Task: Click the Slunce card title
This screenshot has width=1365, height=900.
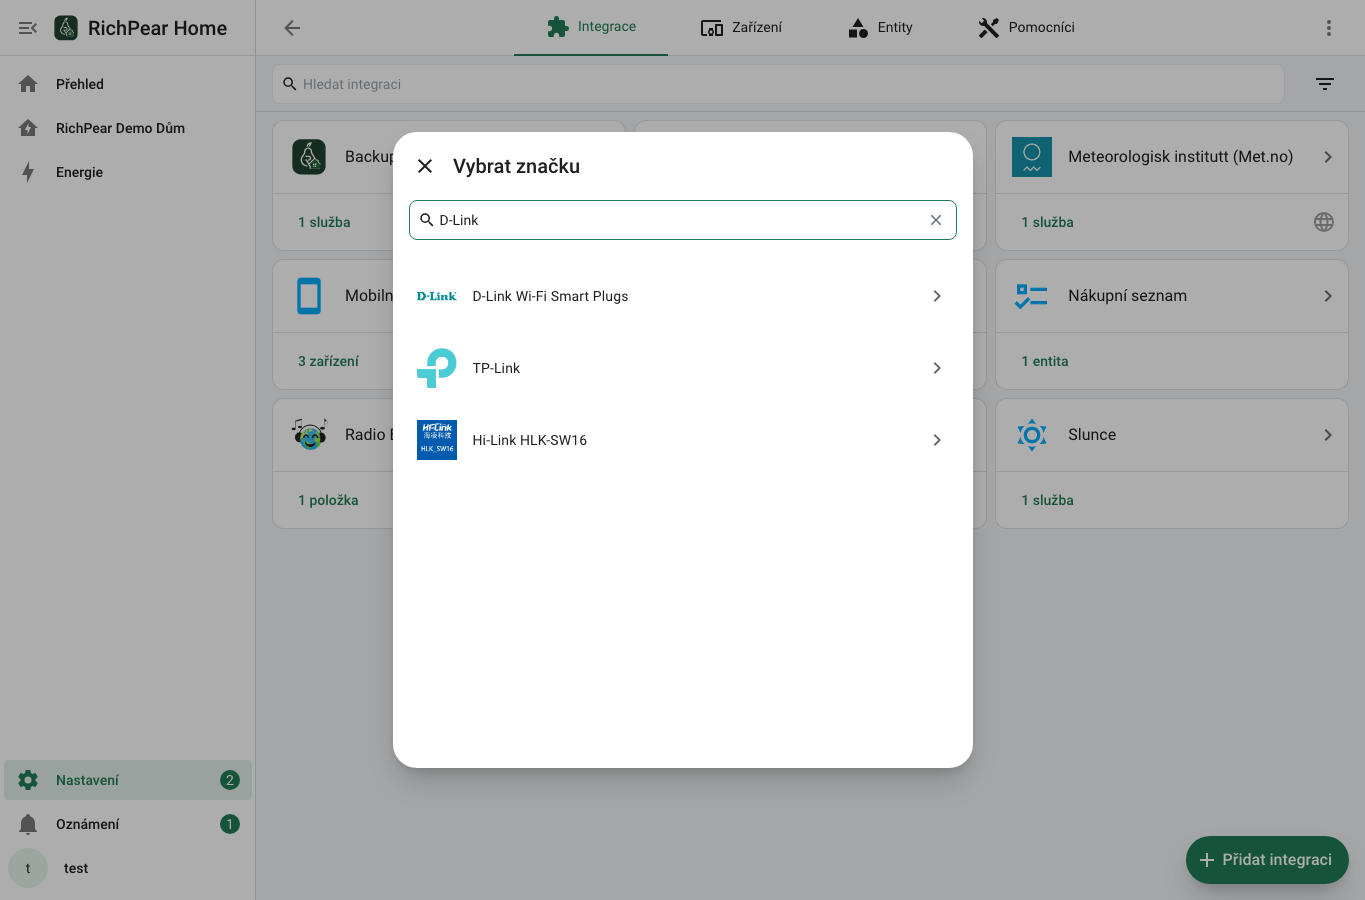Action: (x=1092, y=435)
